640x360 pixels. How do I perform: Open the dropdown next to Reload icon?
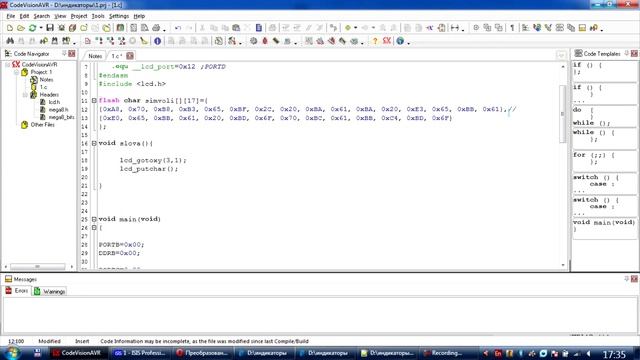41,28
